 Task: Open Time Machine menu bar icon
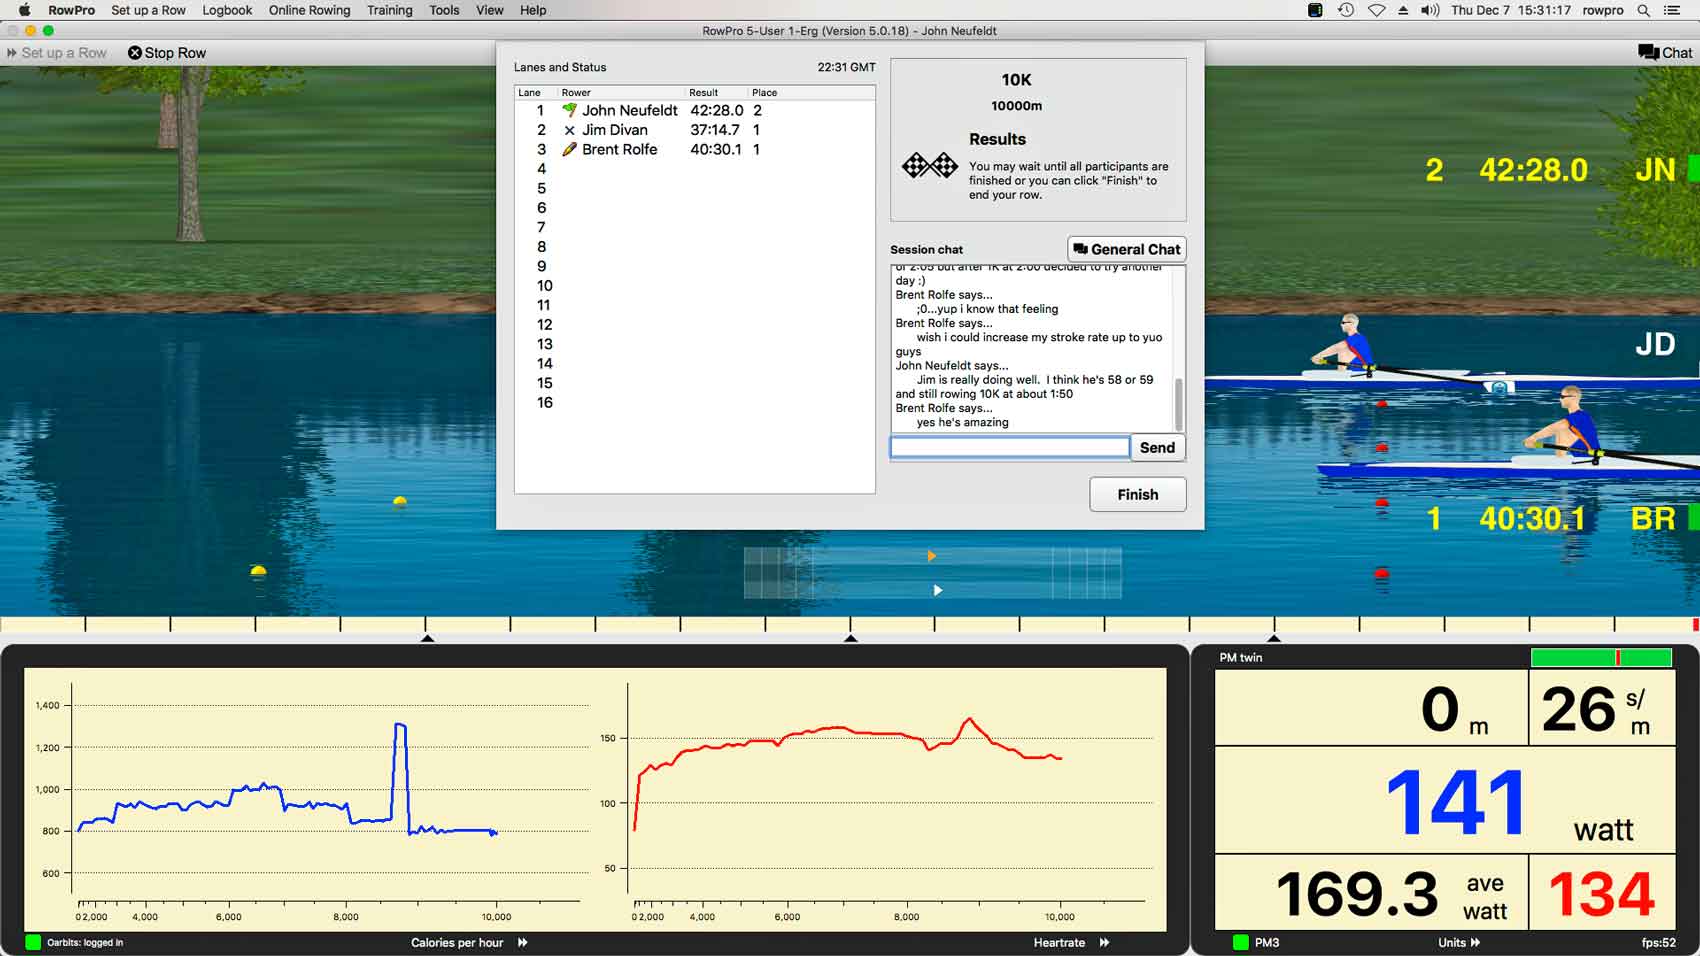point(1346,10)
